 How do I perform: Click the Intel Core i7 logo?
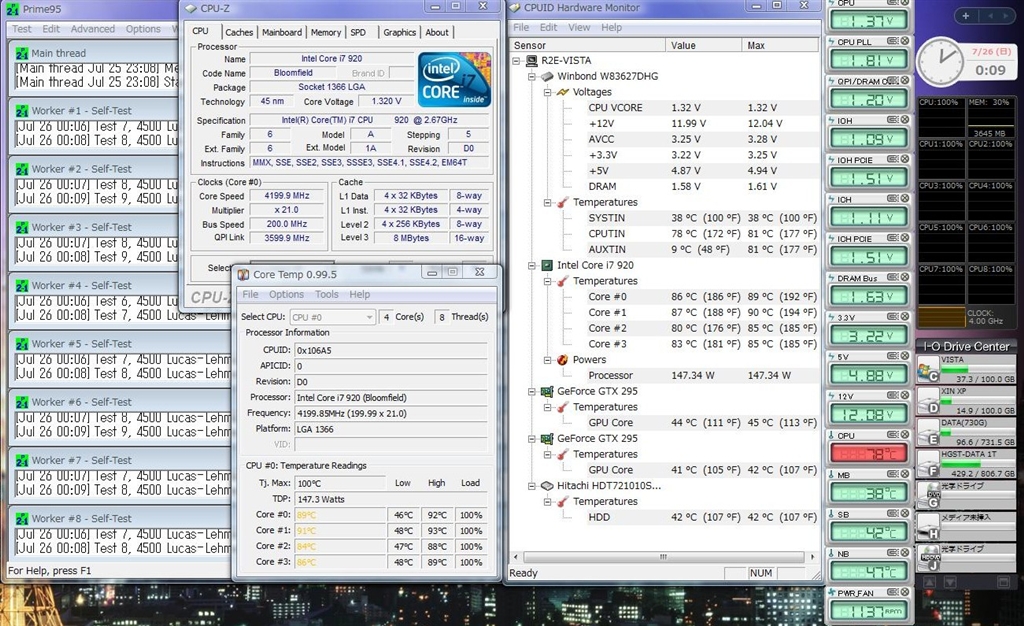click(454, 79)
